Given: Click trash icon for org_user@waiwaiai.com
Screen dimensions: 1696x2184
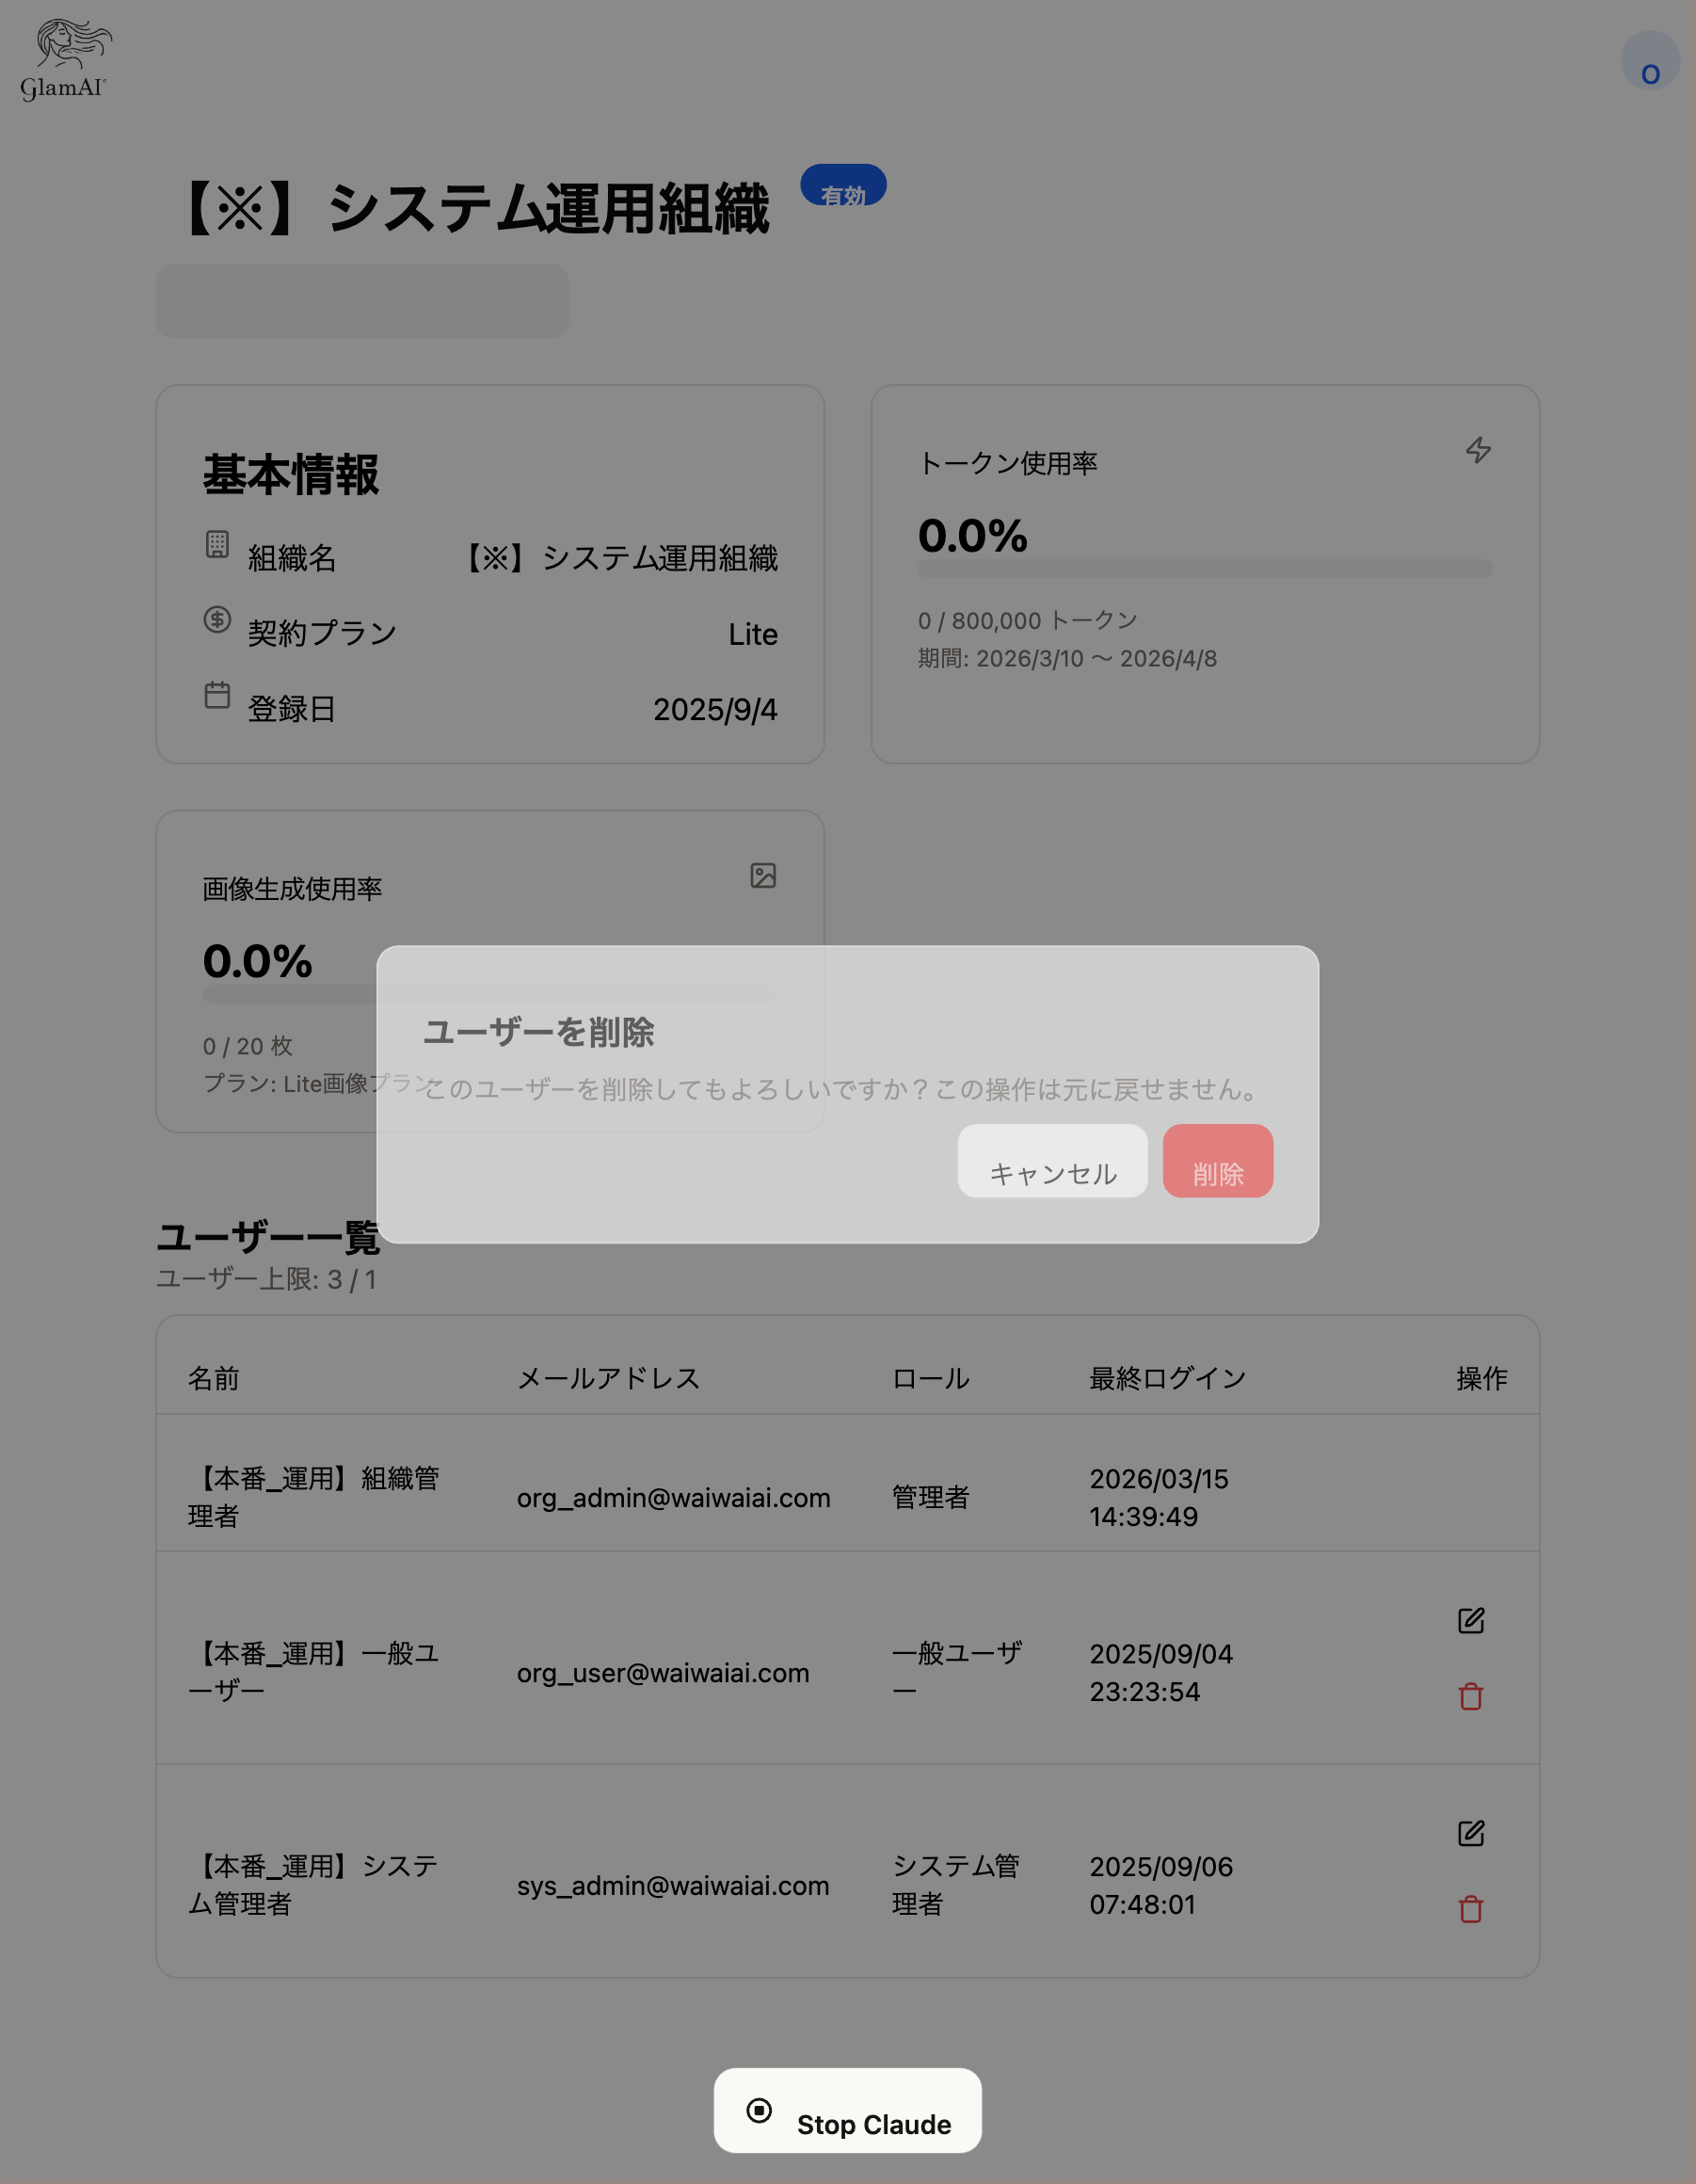Looking at the screenshot, I should [1471, 1697].
